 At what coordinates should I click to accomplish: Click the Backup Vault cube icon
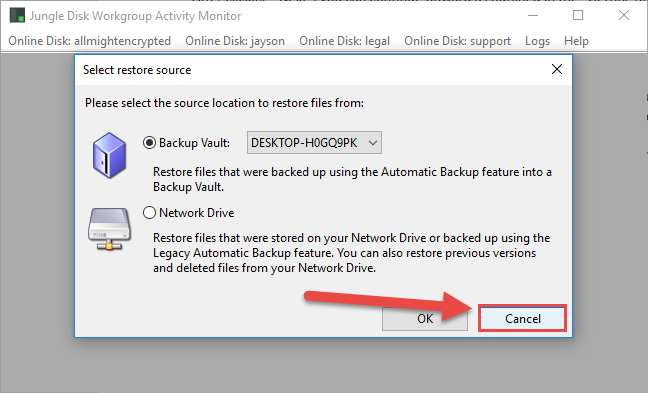tap(109, 155)
